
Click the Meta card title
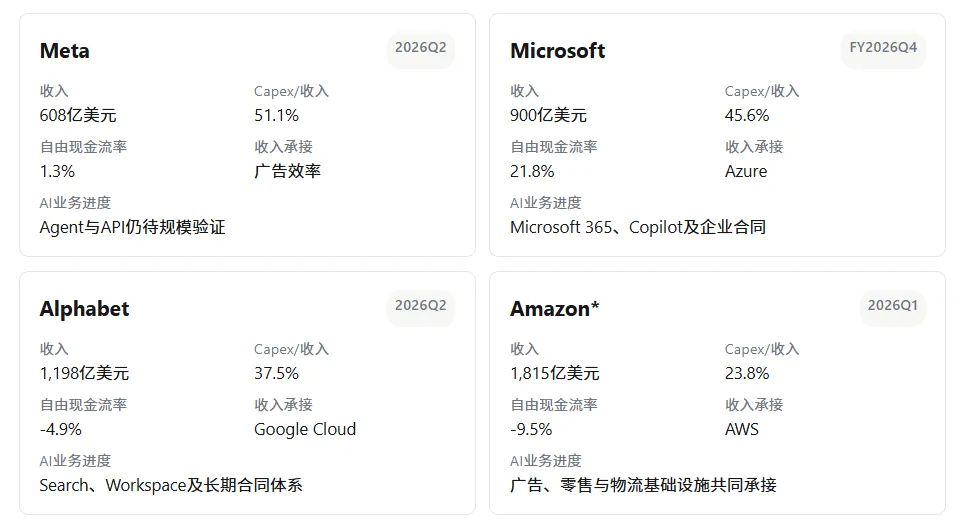[64, 51]
